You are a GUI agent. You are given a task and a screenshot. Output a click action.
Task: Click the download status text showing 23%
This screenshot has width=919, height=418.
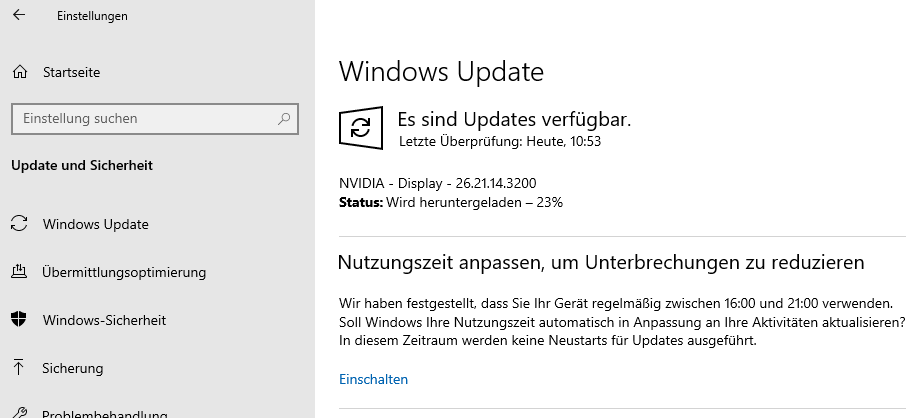tap(450, 202)
